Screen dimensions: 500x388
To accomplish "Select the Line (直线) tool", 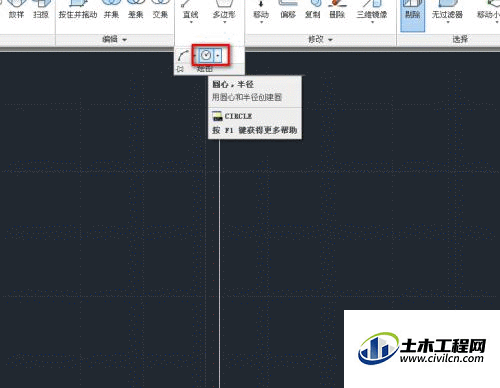I will click(x=191, y=9).
